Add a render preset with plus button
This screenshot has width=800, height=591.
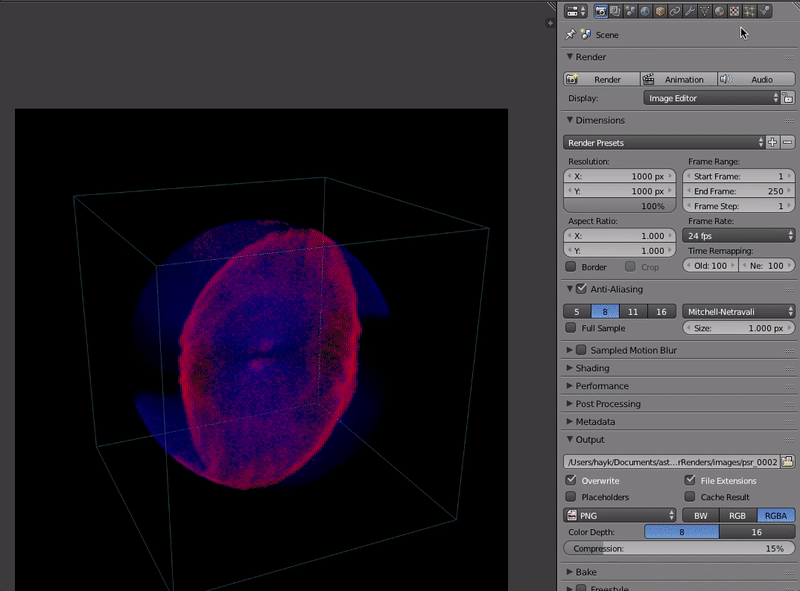click(x=772, y=142)
